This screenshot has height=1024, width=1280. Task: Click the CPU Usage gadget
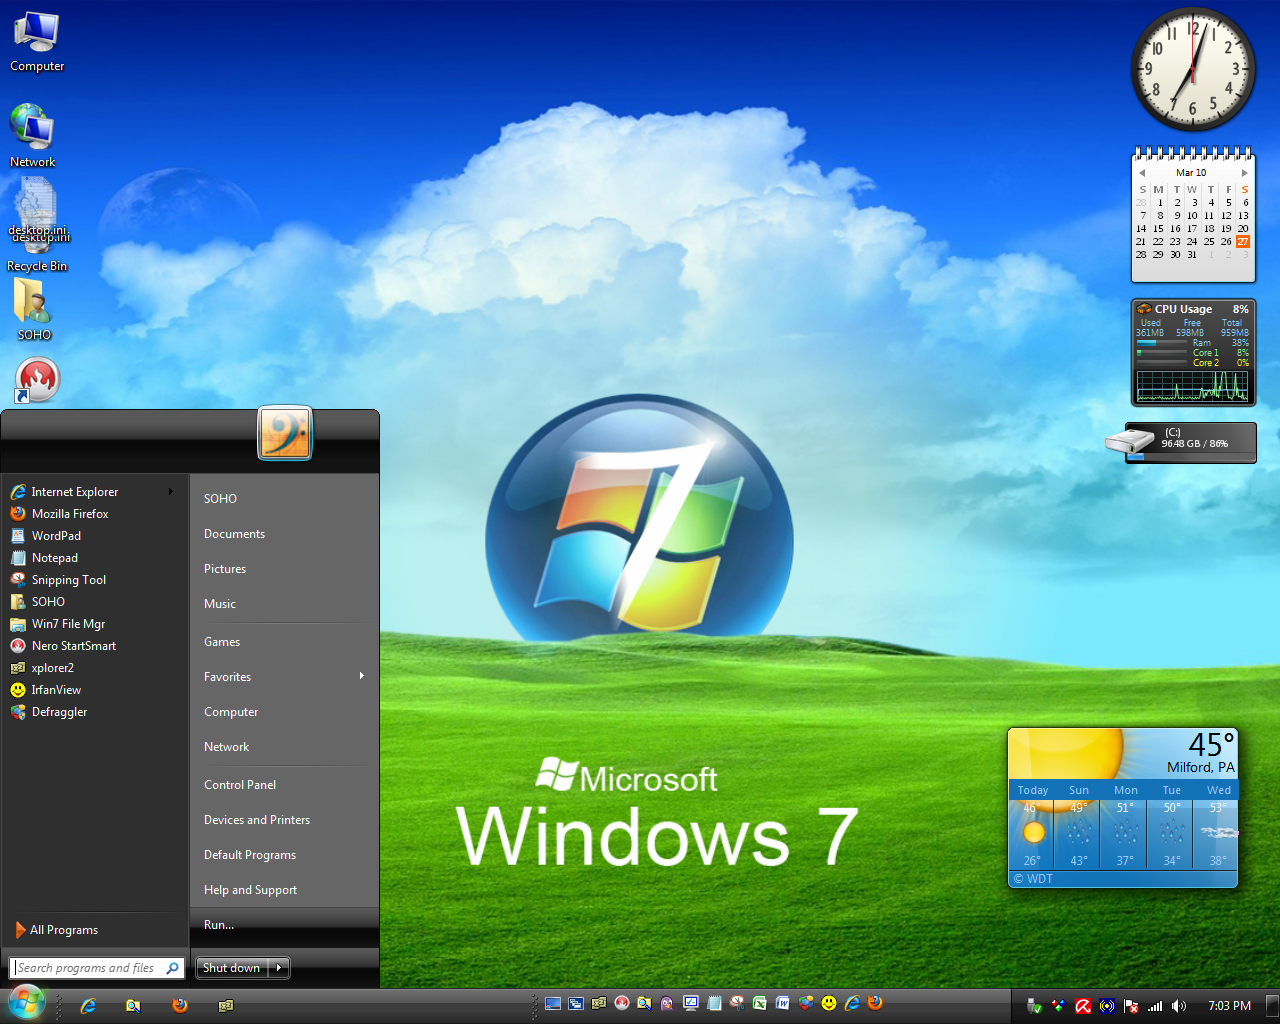(1193, 352)
